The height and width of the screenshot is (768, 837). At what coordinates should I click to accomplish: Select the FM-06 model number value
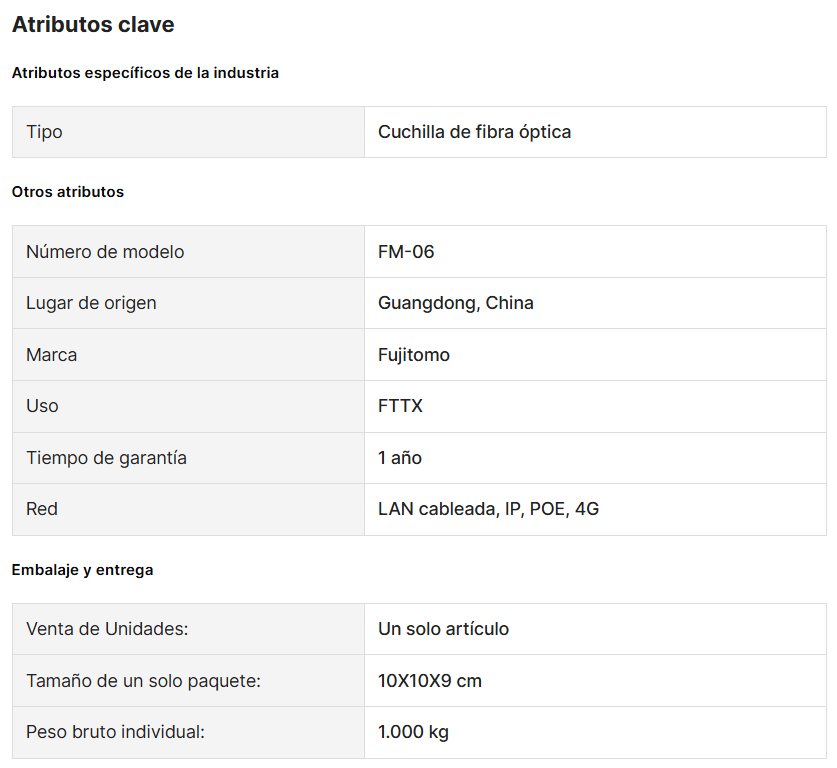(x=406, y=252)
